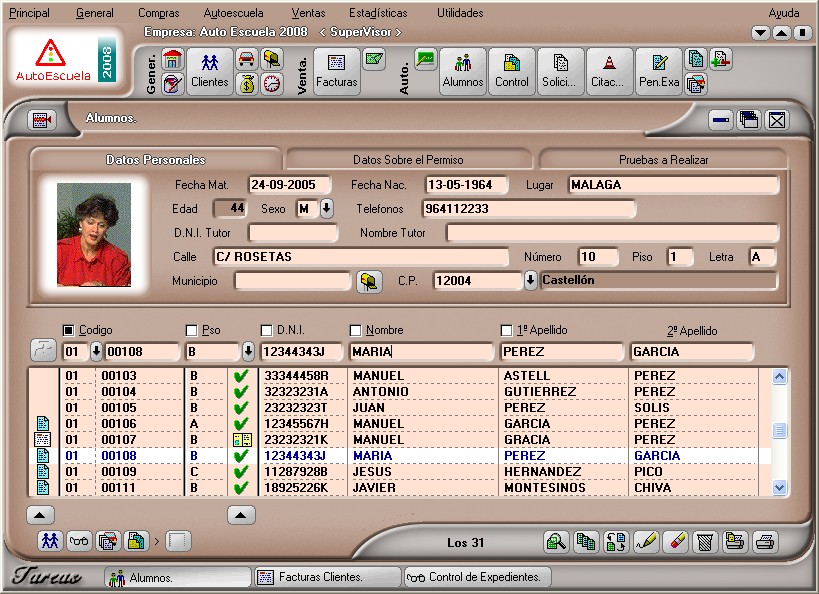Screen dimensions: 819x594
Task: Click the printer icon in bottom toolbar
Action: (x=765, y=542)
